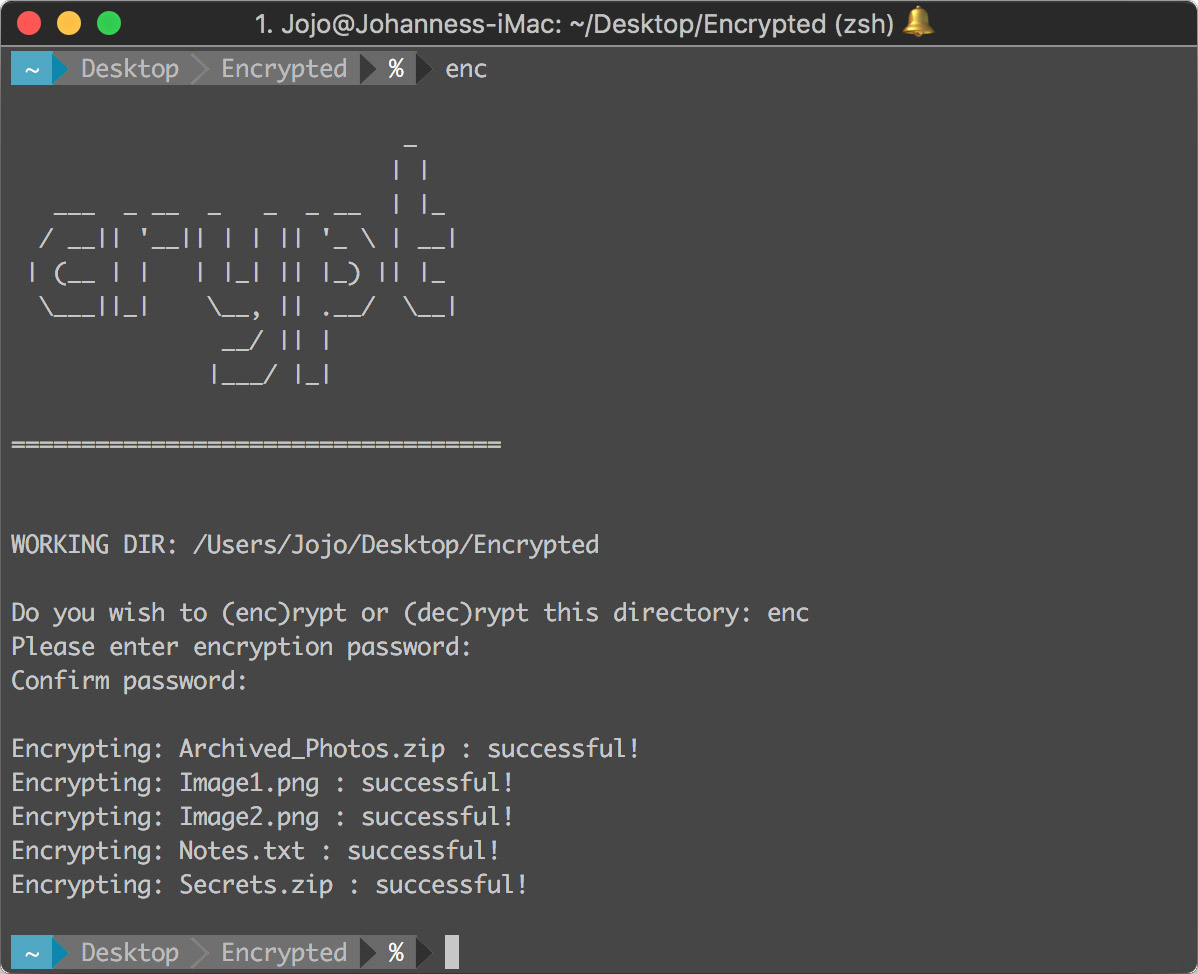
Task: Click the "%" symbol in the top prompt
Action: (x=396, y=69)
